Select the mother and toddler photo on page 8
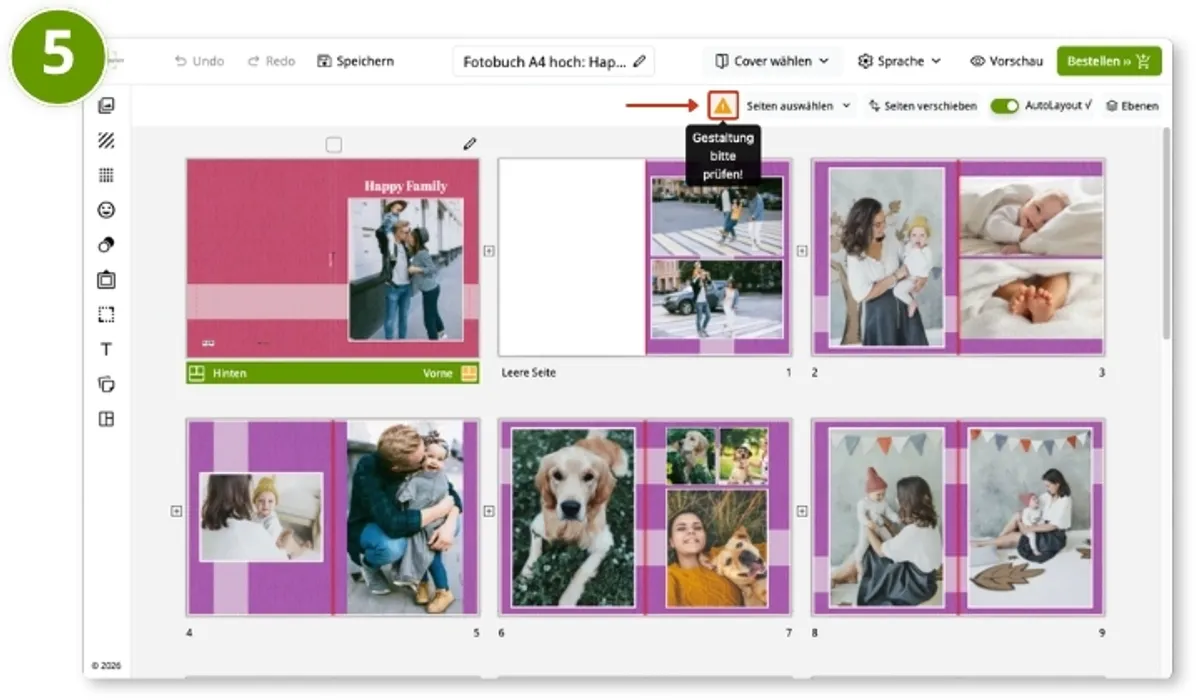 pos(886,517)
